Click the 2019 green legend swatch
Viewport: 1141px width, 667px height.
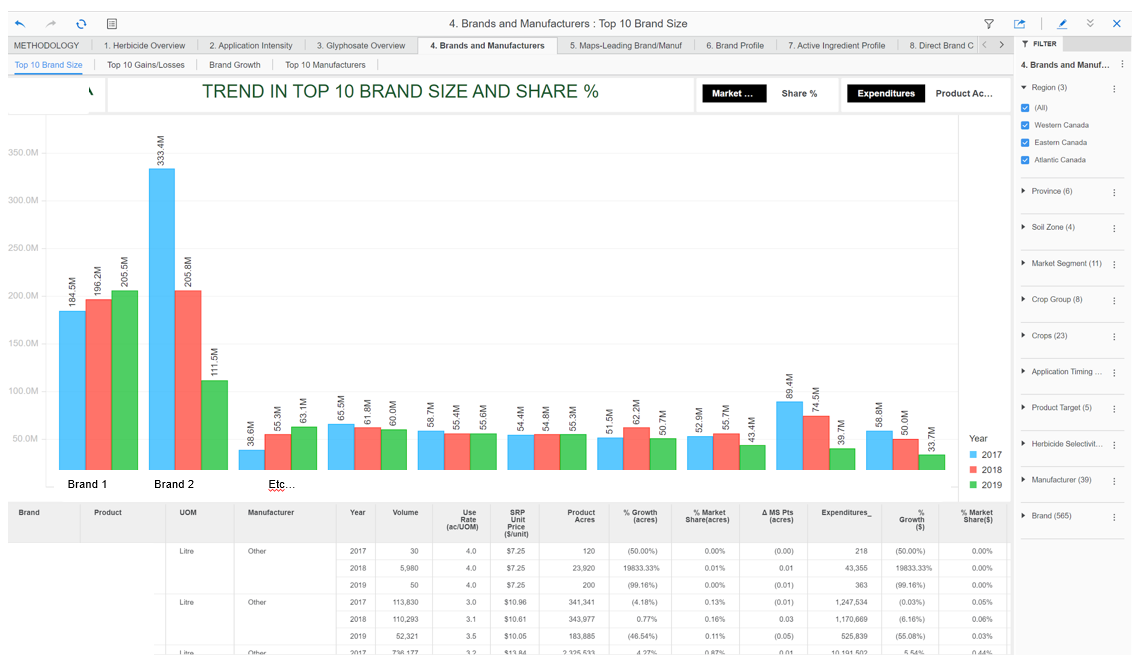973,485
